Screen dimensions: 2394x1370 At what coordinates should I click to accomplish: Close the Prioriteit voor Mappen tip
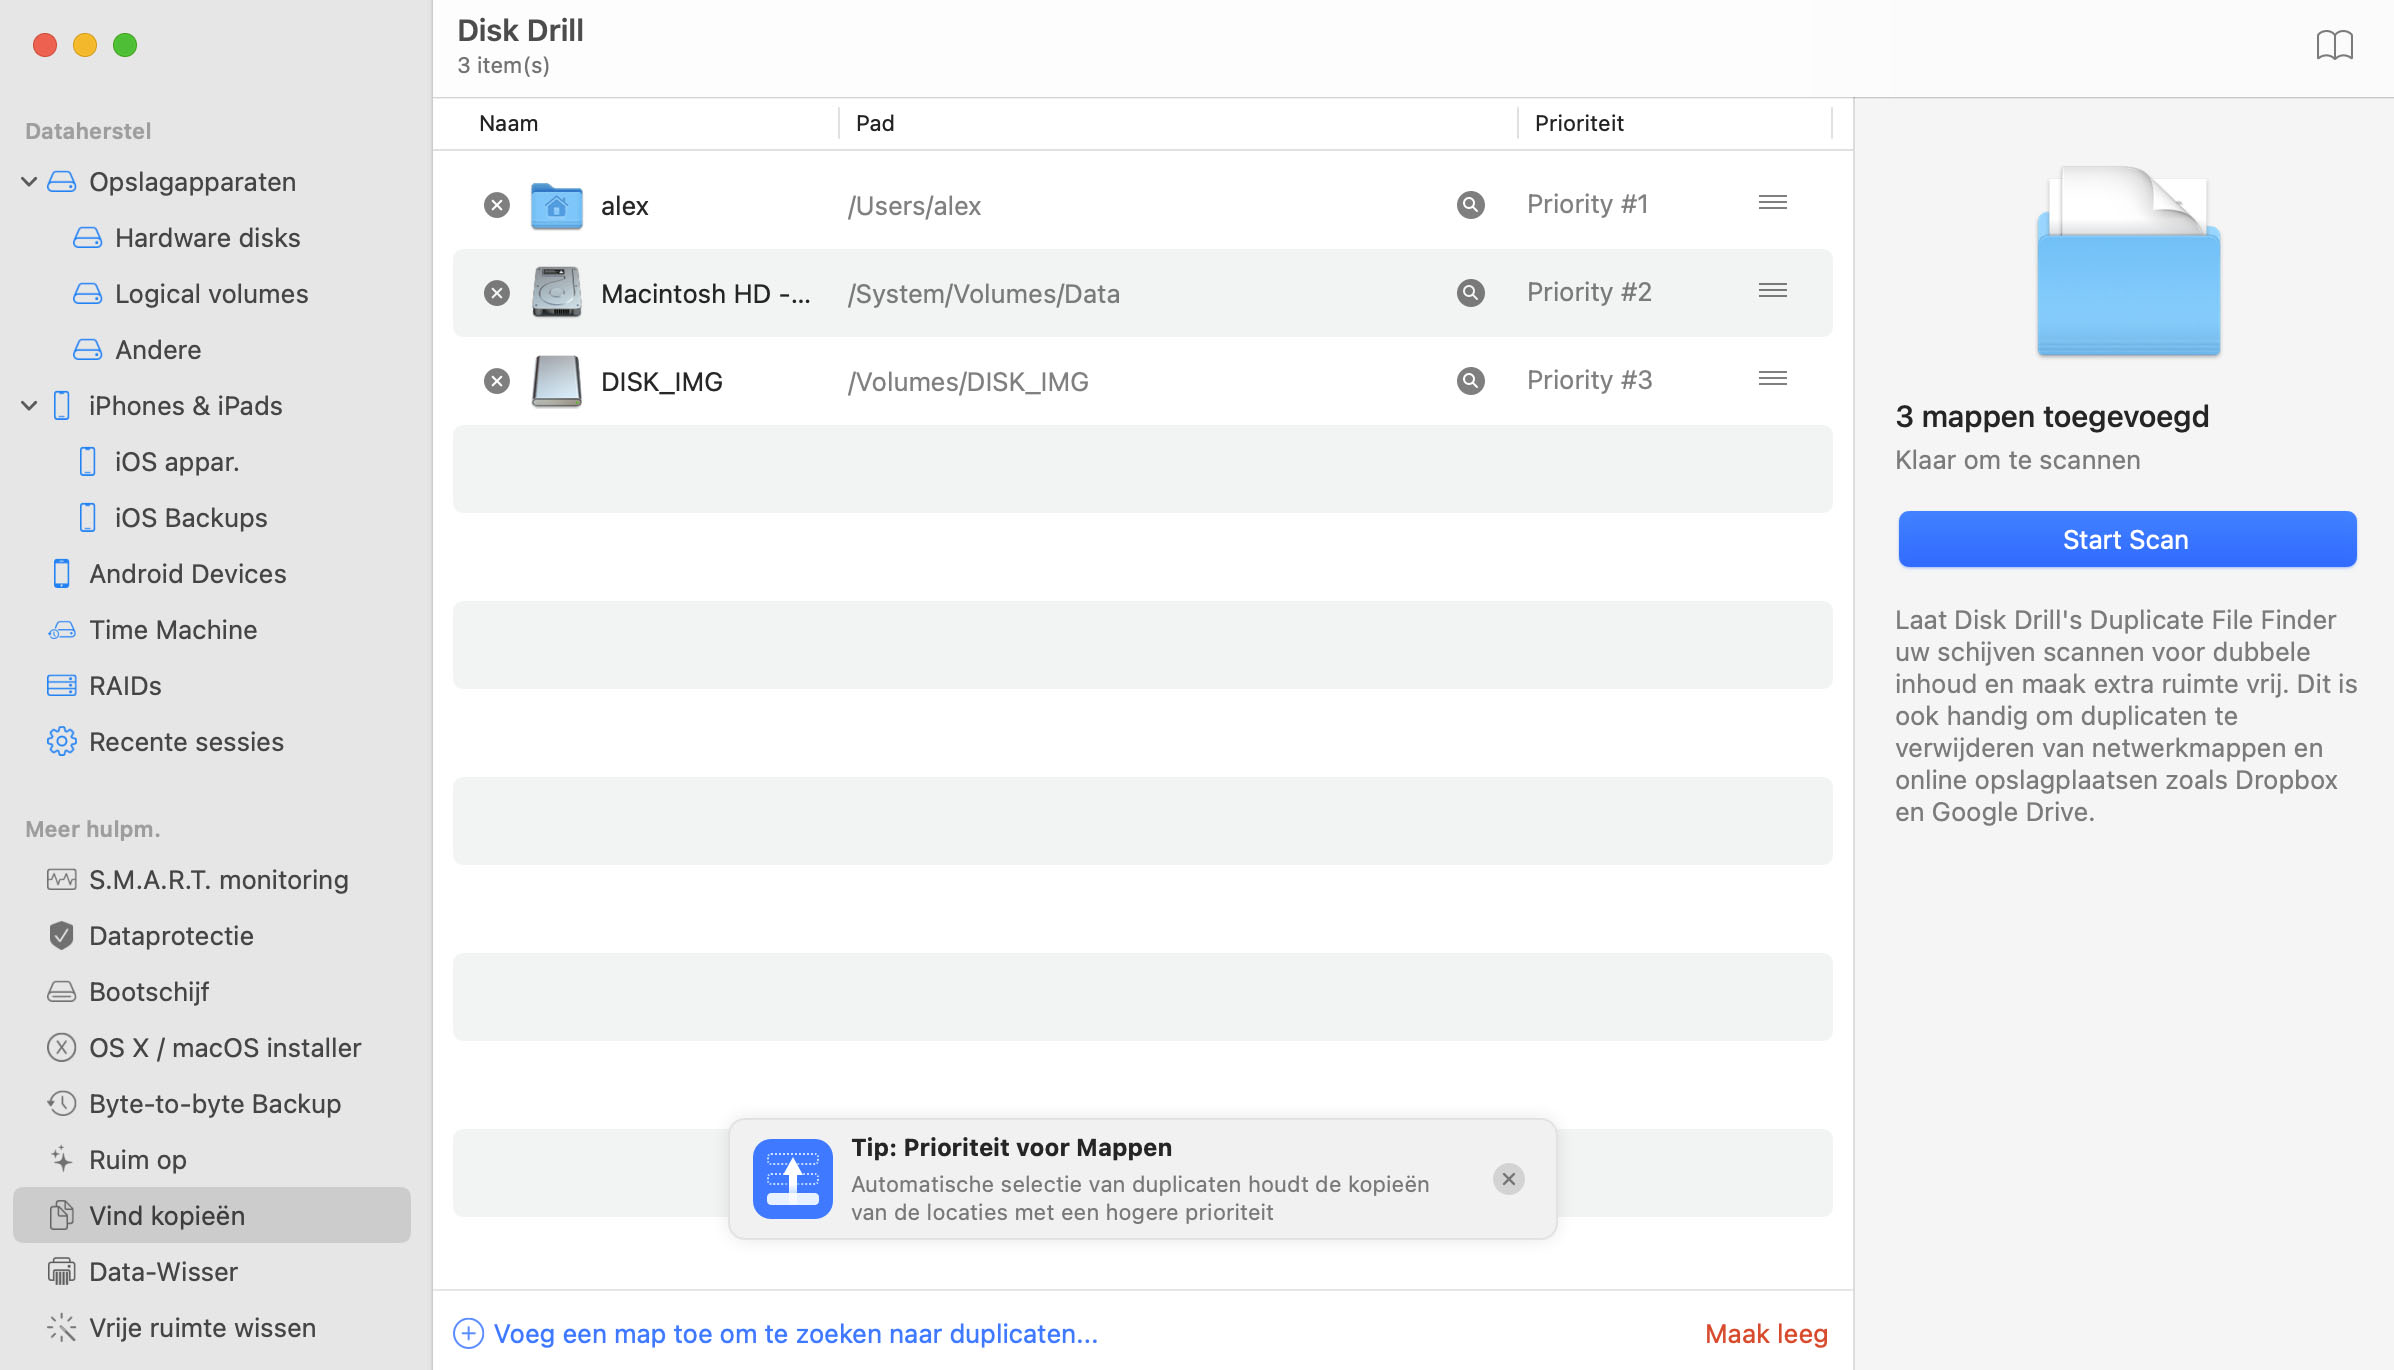(x=1508, y=1180)
